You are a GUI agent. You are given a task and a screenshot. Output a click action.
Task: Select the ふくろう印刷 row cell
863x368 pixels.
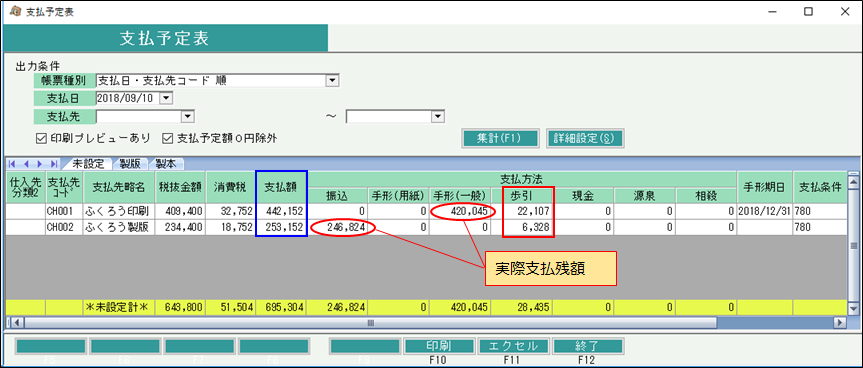(119, 211)
